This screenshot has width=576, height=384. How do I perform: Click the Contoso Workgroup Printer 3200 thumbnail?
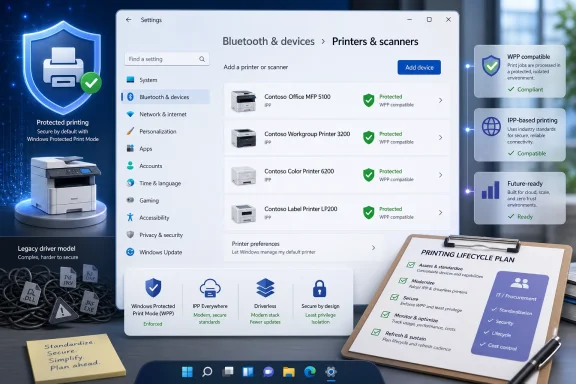click(x=243, y=138)
